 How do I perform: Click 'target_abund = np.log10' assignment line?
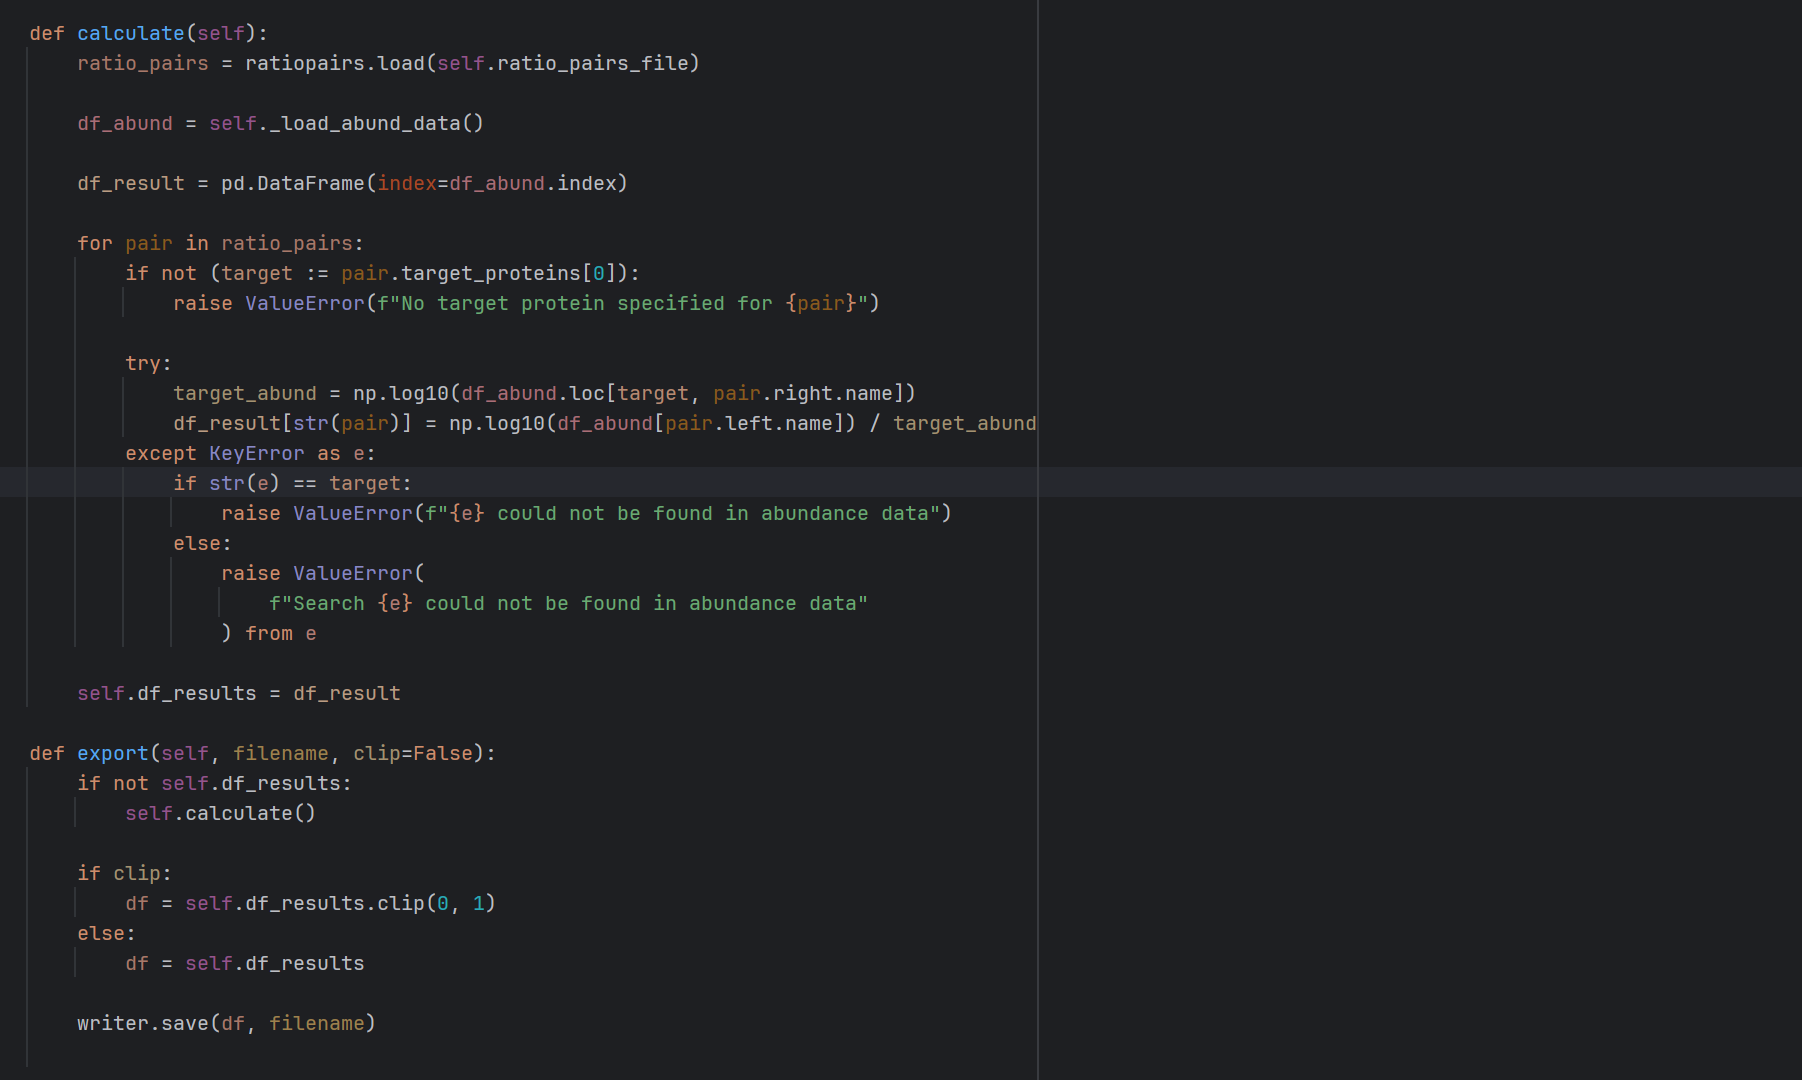[545, 393]
